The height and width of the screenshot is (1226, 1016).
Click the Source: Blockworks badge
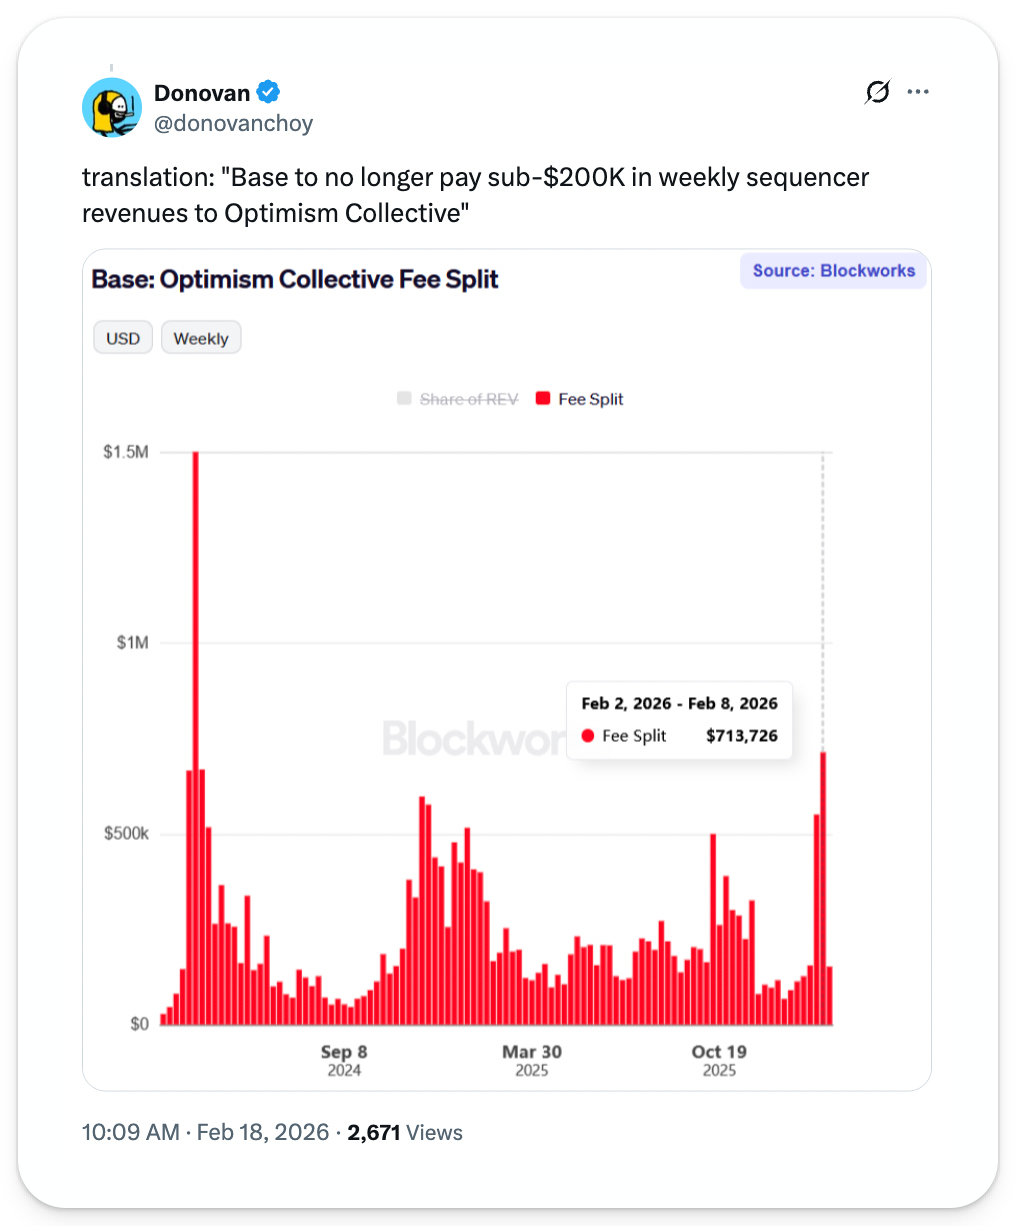833,271
